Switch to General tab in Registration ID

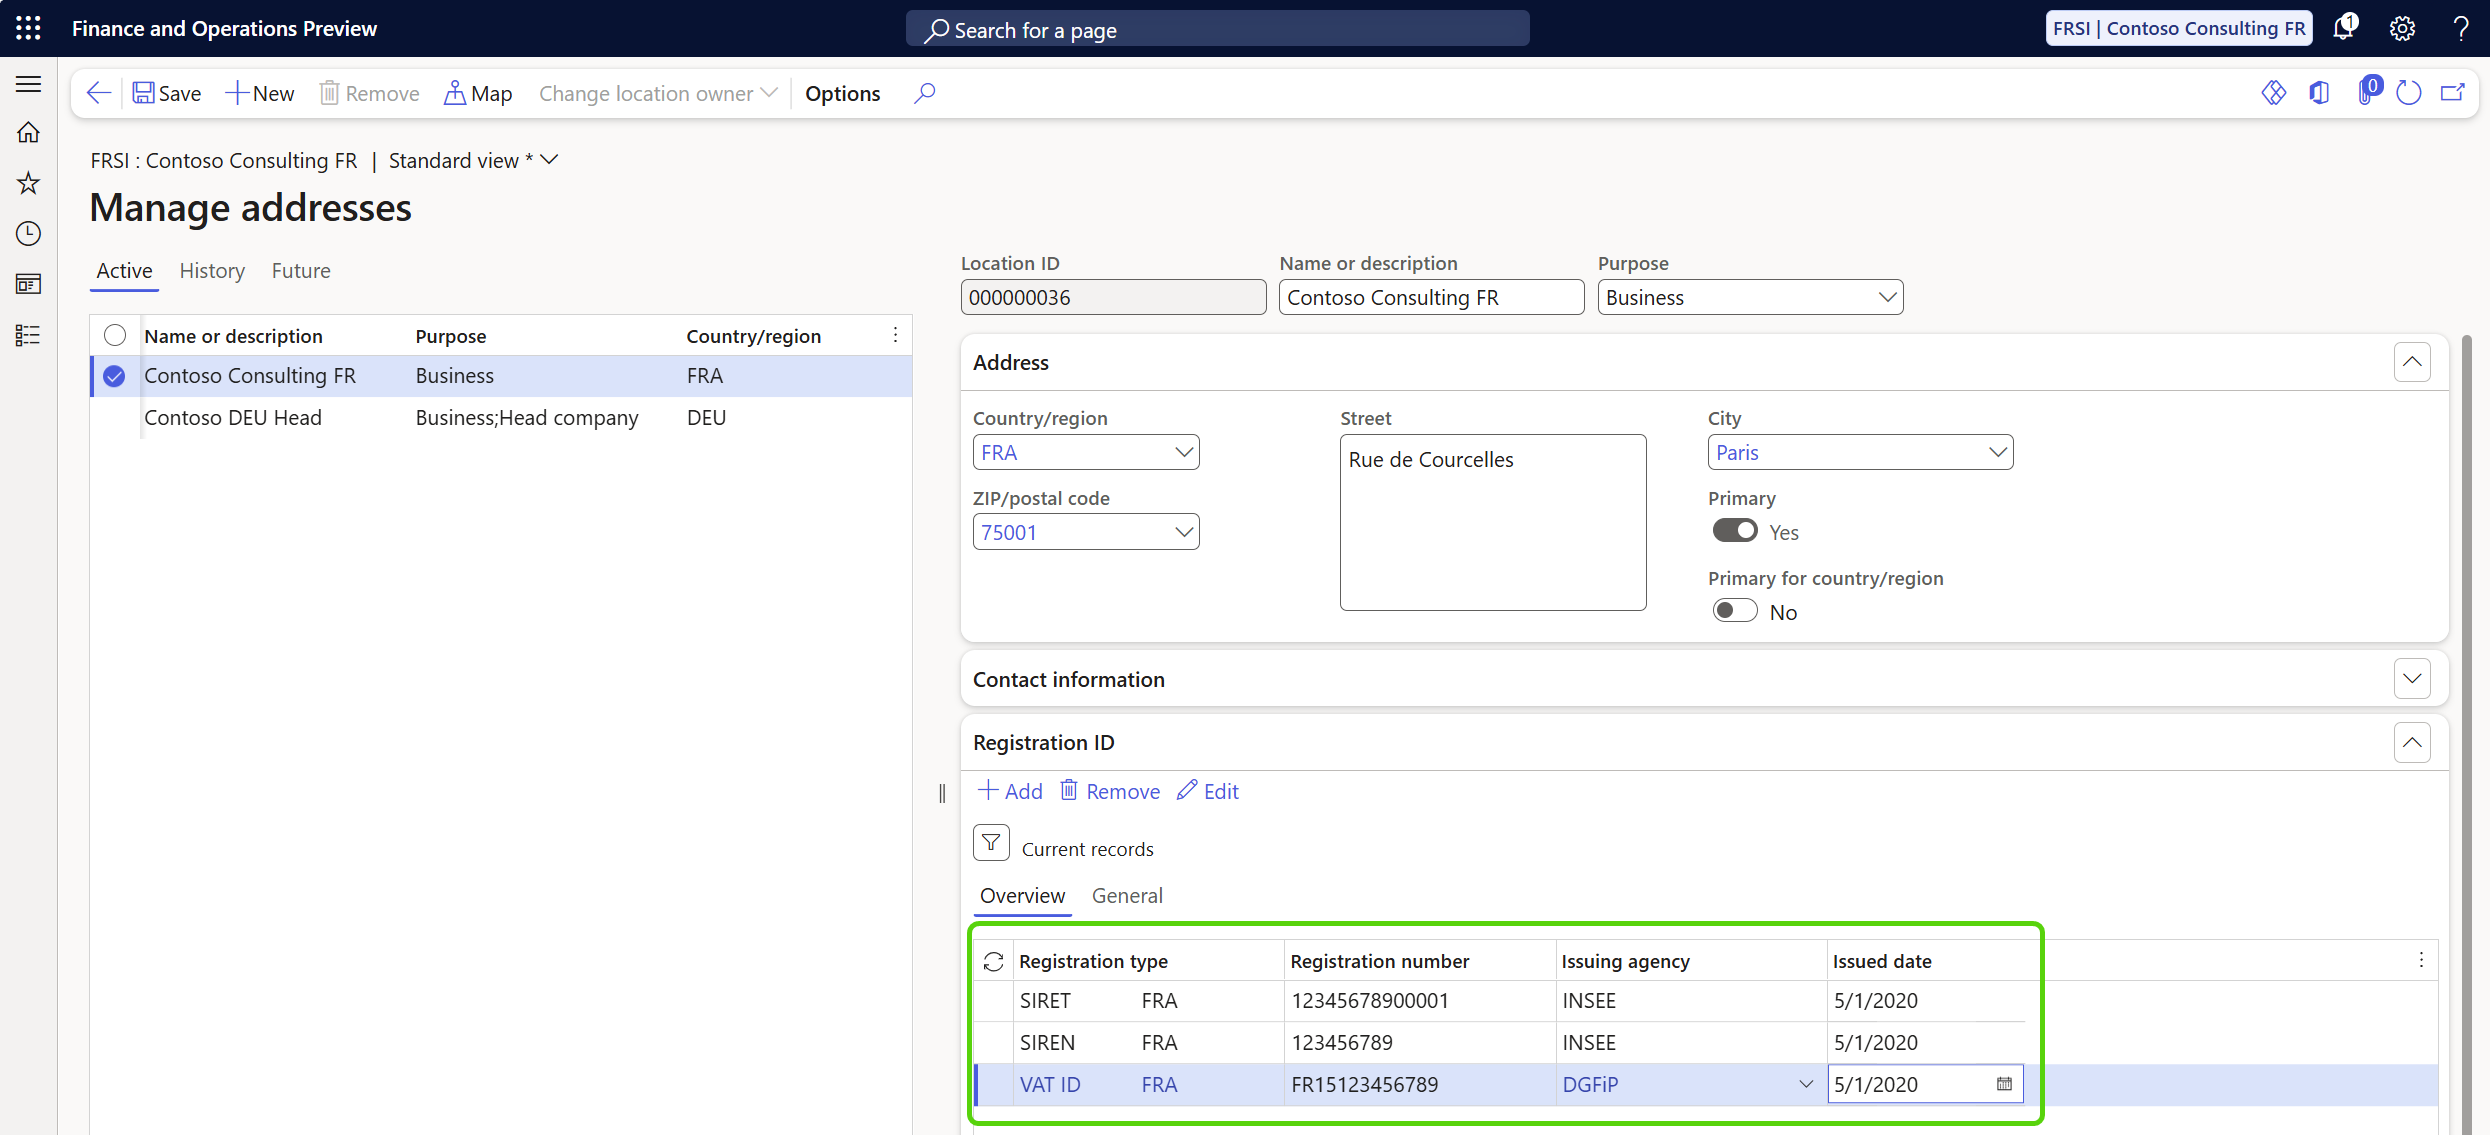coord(1127,896)
